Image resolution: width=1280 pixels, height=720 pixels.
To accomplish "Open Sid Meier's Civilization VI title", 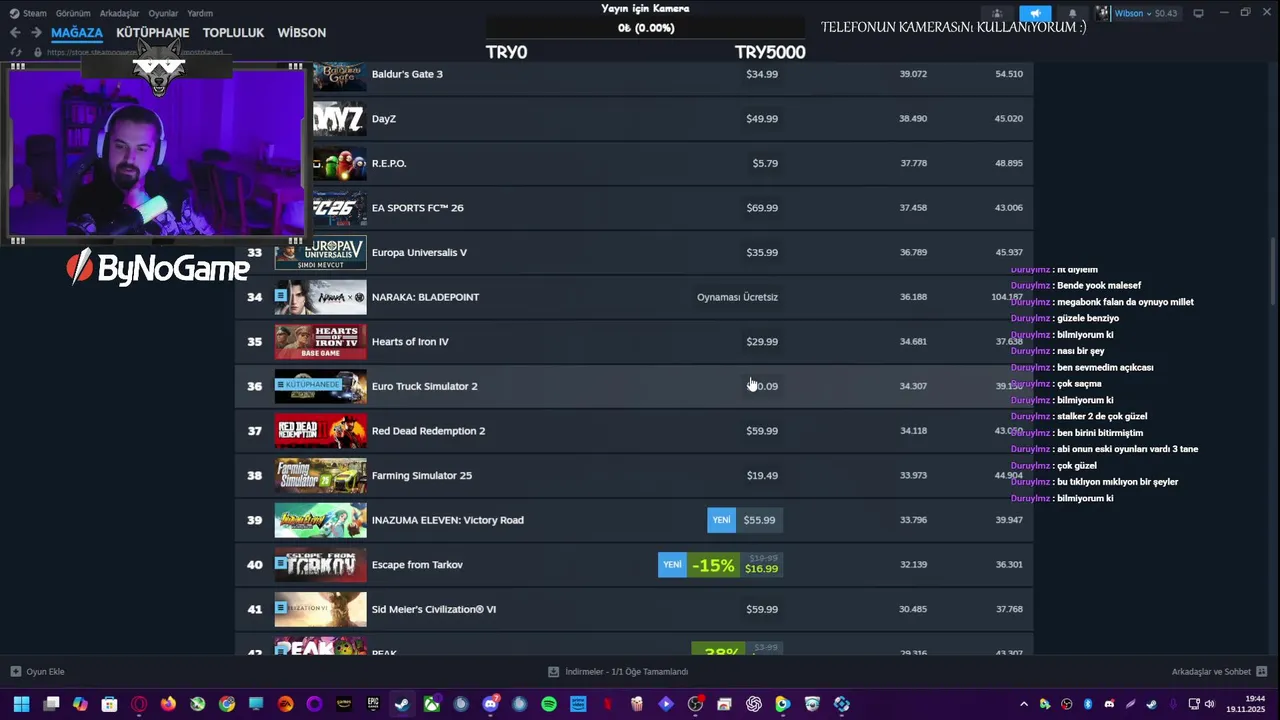I will 434,609.
